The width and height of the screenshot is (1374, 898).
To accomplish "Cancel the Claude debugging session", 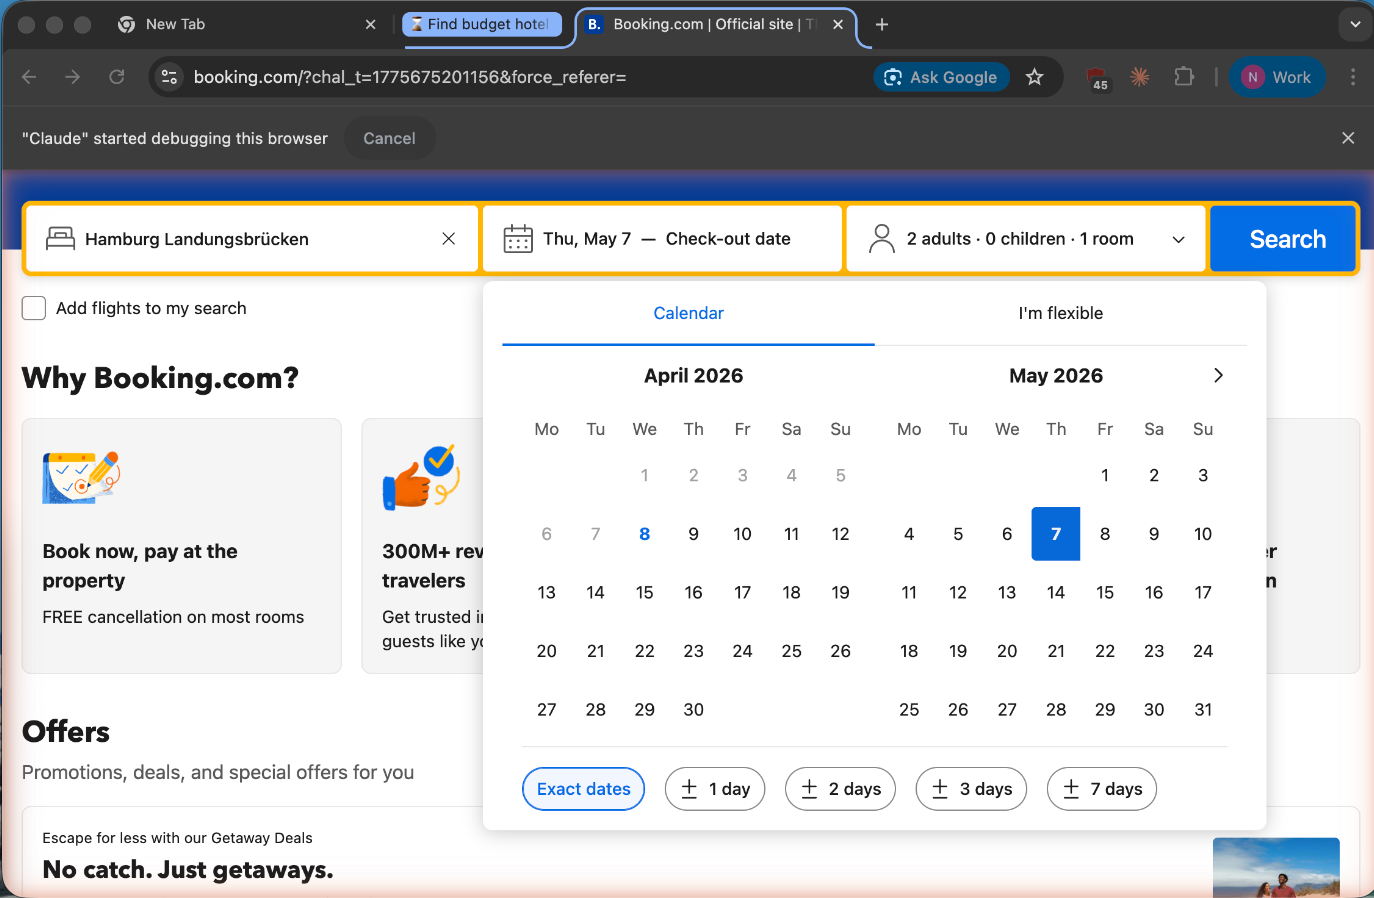I will 389,138.
